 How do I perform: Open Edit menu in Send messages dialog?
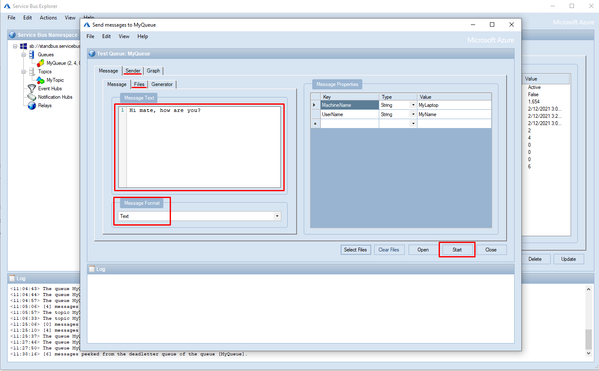[x=106, y=36]
